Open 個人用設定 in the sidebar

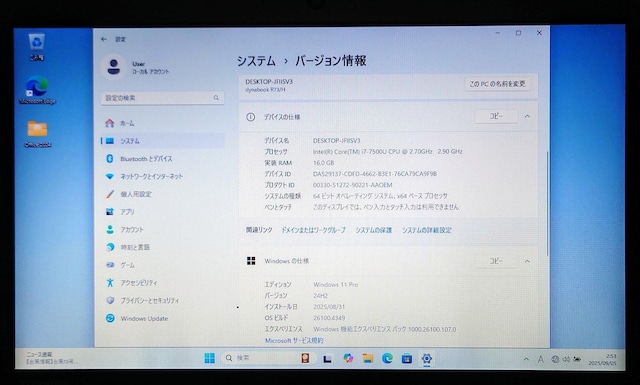(162, 194)
